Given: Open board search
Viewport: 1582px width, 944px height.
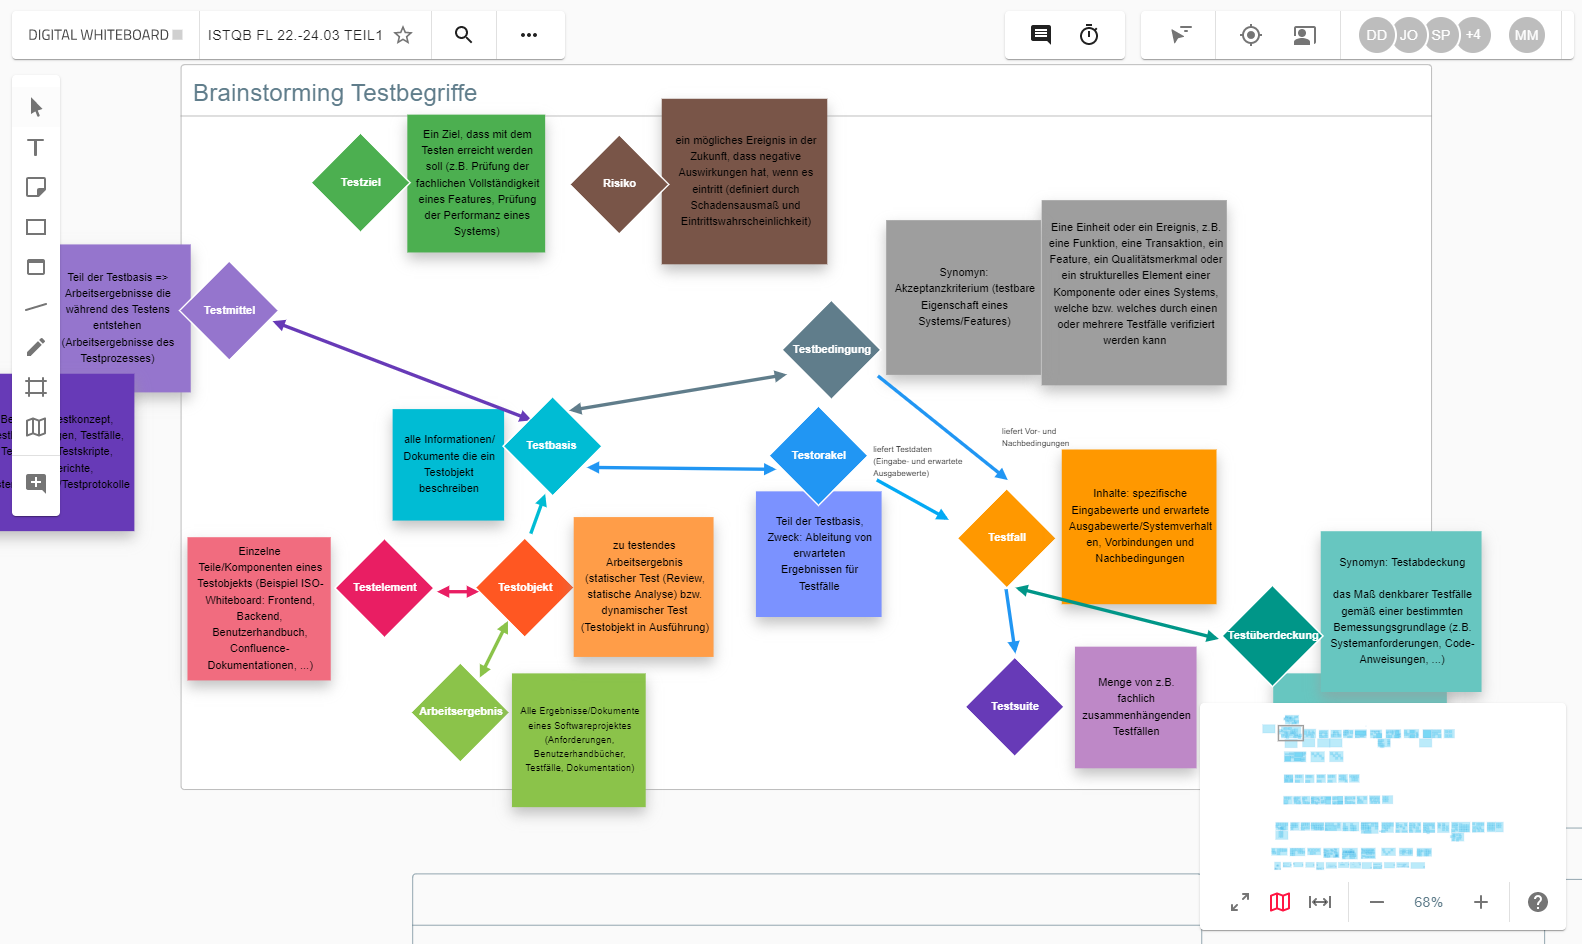Looking at the screenshot, I should [x=463, y=35].
